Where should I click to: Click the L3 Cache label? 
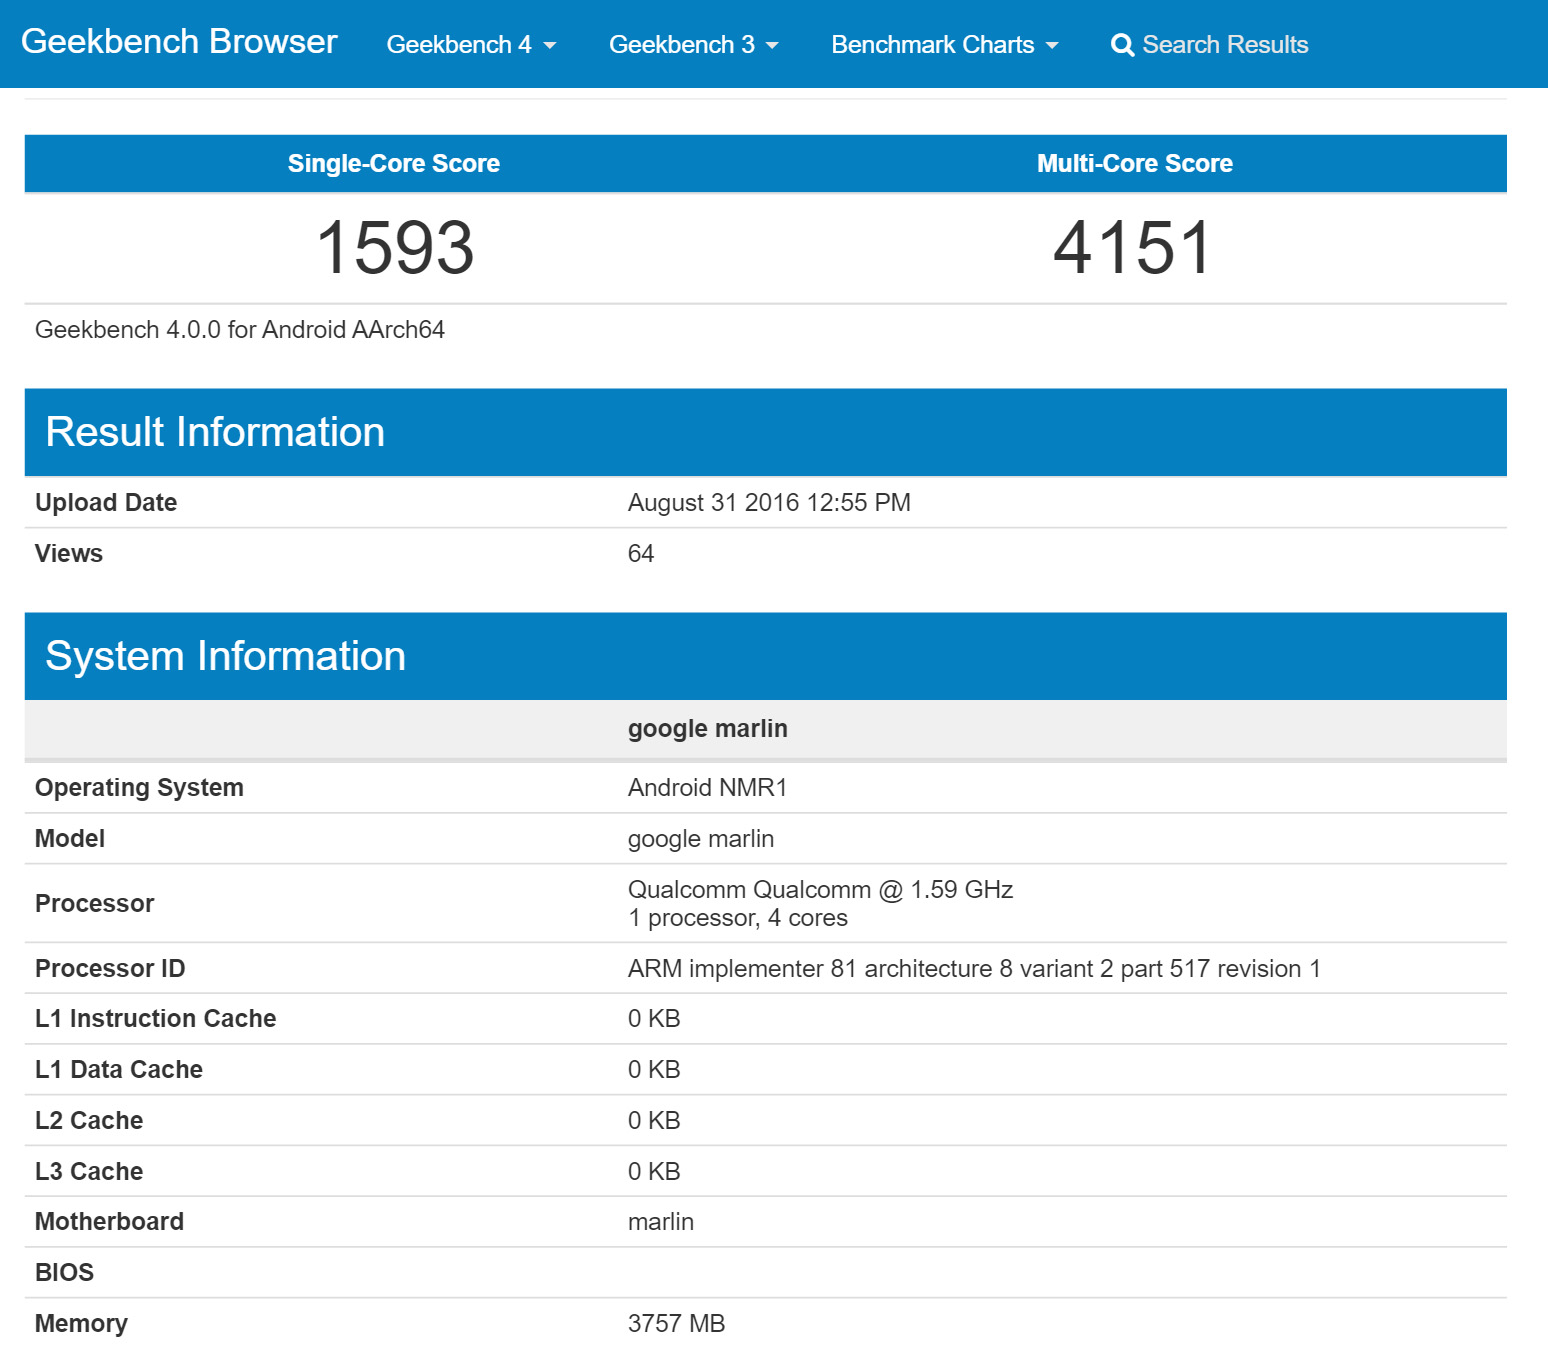(89, 1172)
